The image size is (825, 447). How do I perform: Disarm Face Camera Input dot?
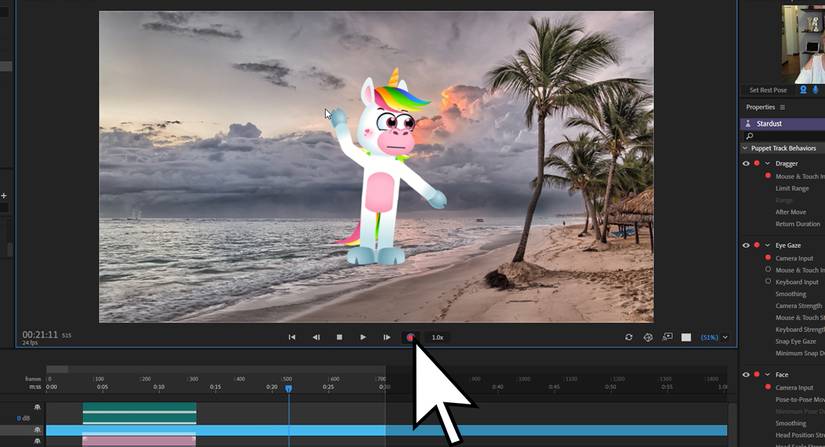pos(768,387)
